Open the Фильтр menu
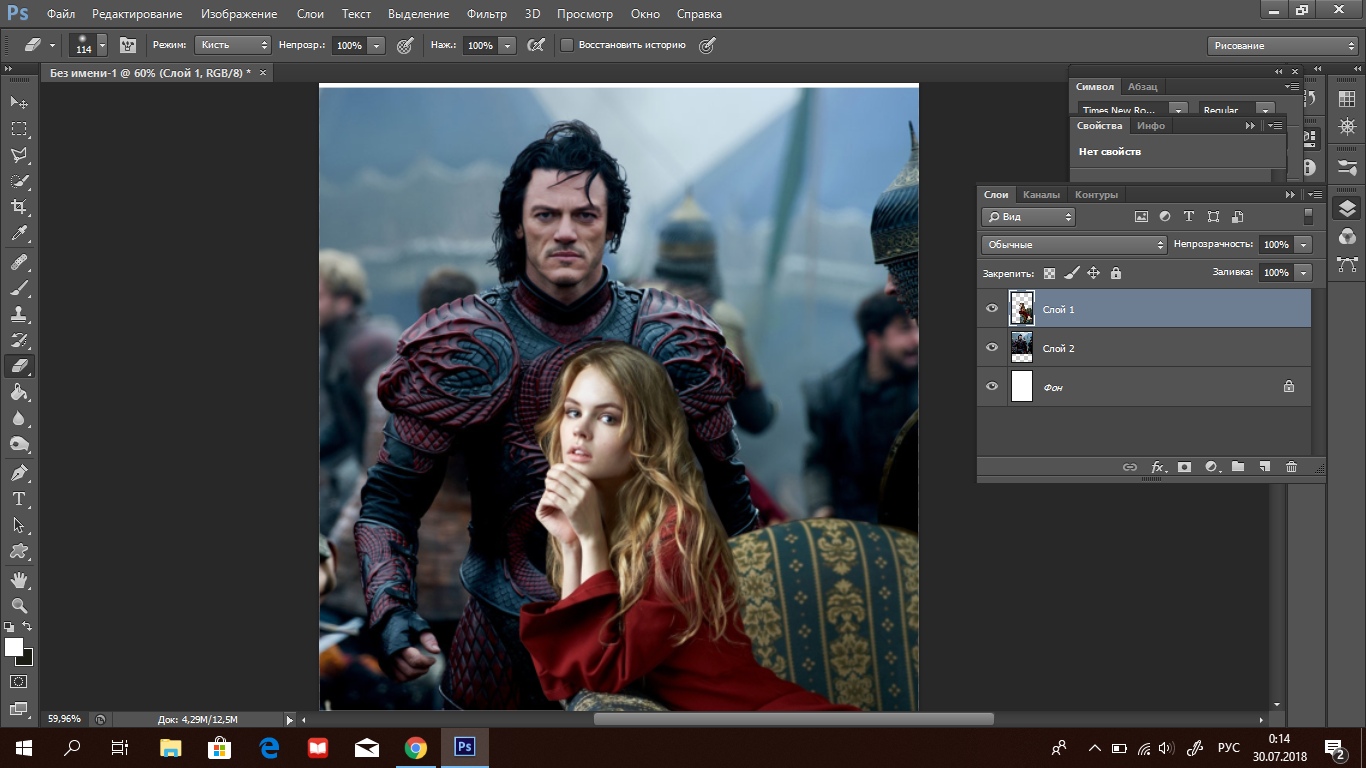The width and height of the screenshot is (1366, 768). pos(486,14)
